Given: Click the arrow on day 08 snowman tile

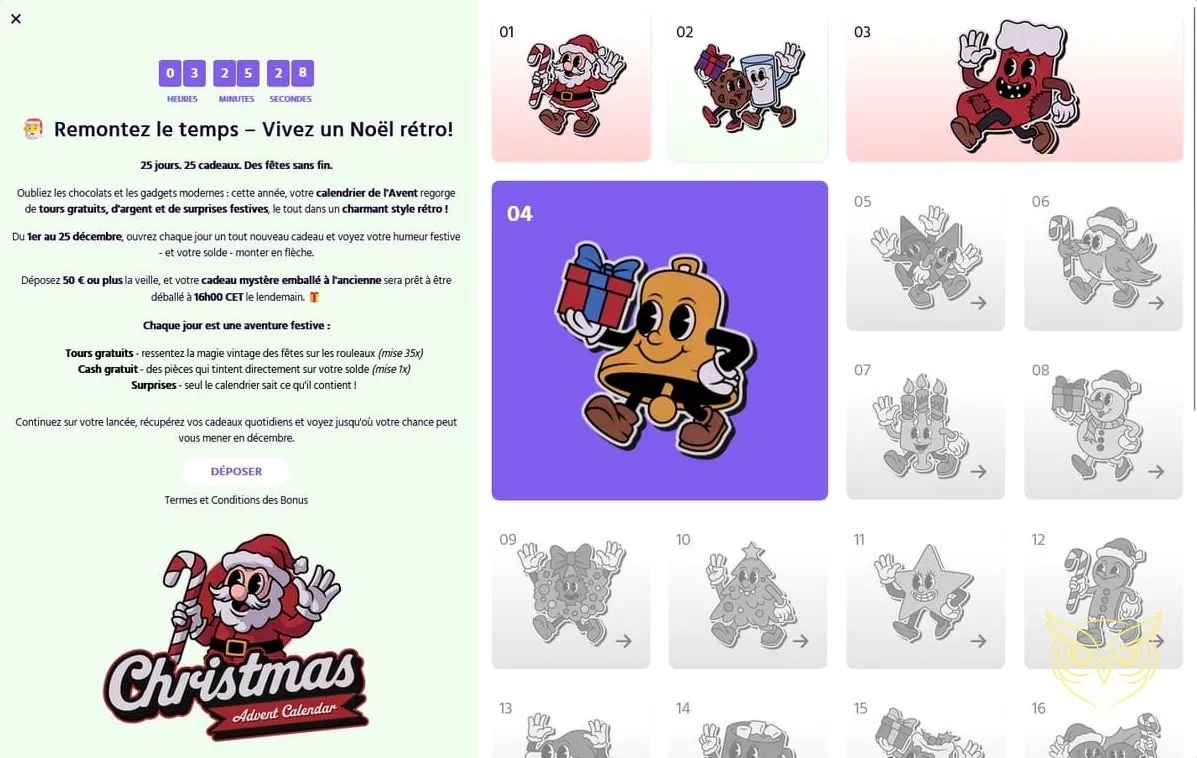Looking at the screenshot, I should click(x=1157, y=472).
